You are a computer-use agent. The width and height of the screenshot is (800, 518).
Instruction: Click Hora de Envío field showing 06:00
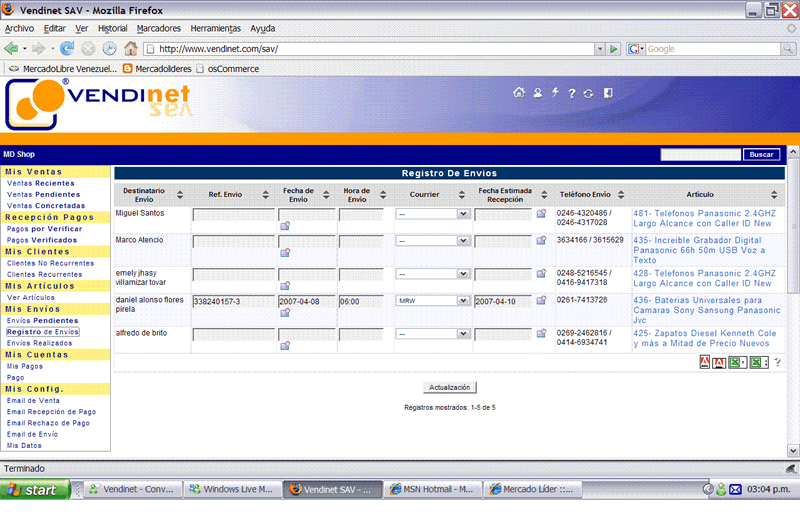pos(361,302)
